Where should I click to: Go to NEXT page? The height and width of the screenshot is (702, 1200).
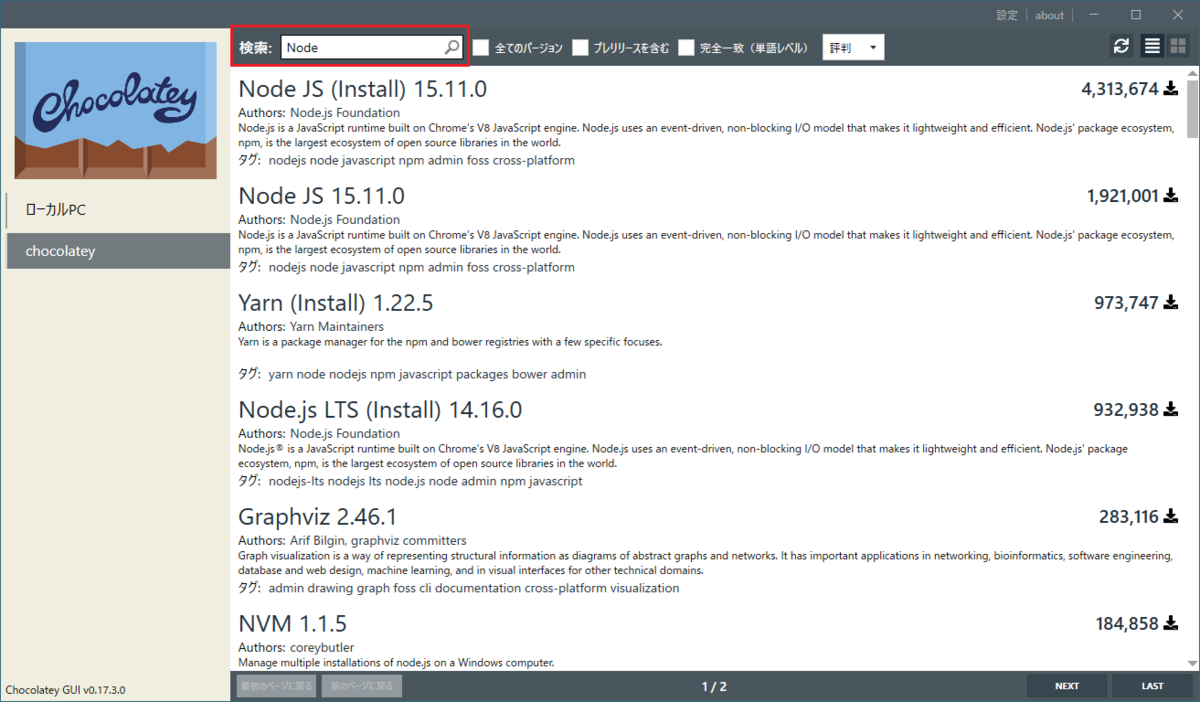[1067, 686]
